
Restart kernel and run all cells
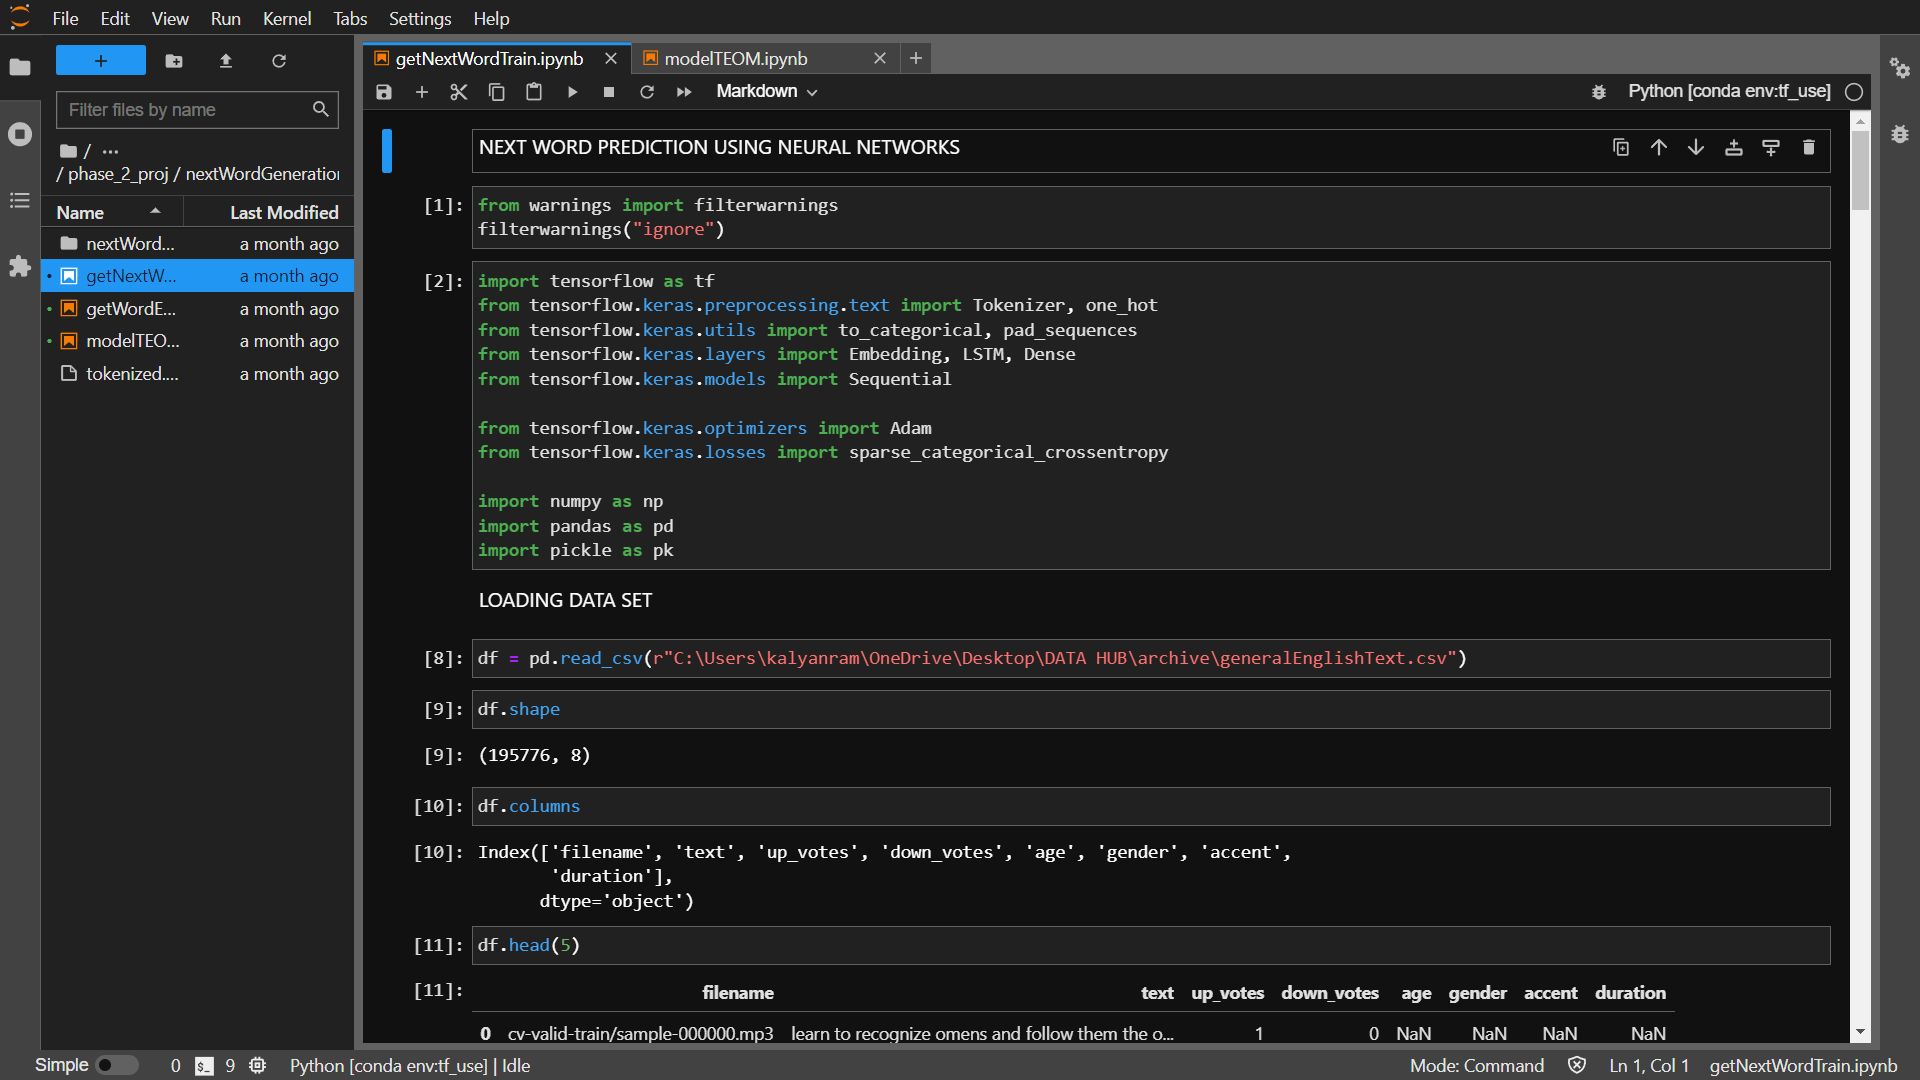(x=684, y=92)
